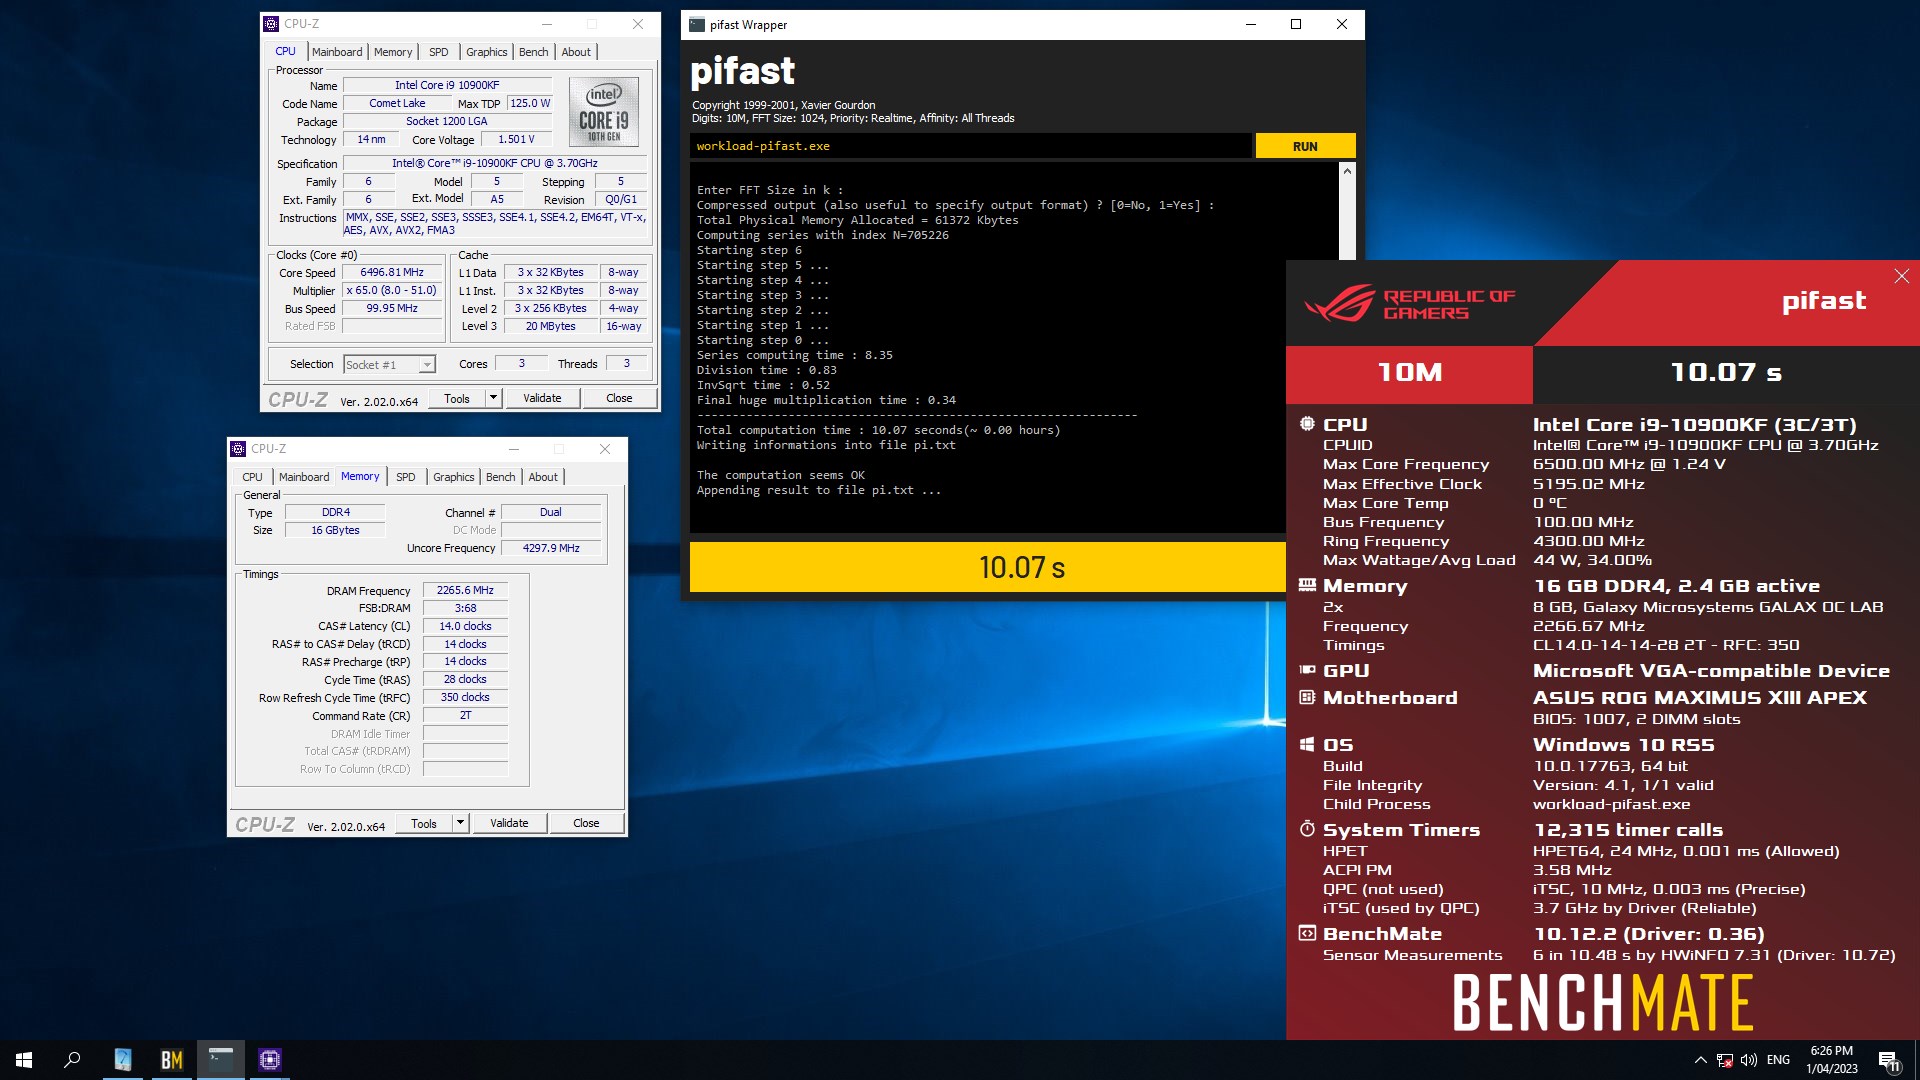This screenshot has width=1920, height=1080.
Task: Minimize the pifast Wrapper window
Action: 1251,25
